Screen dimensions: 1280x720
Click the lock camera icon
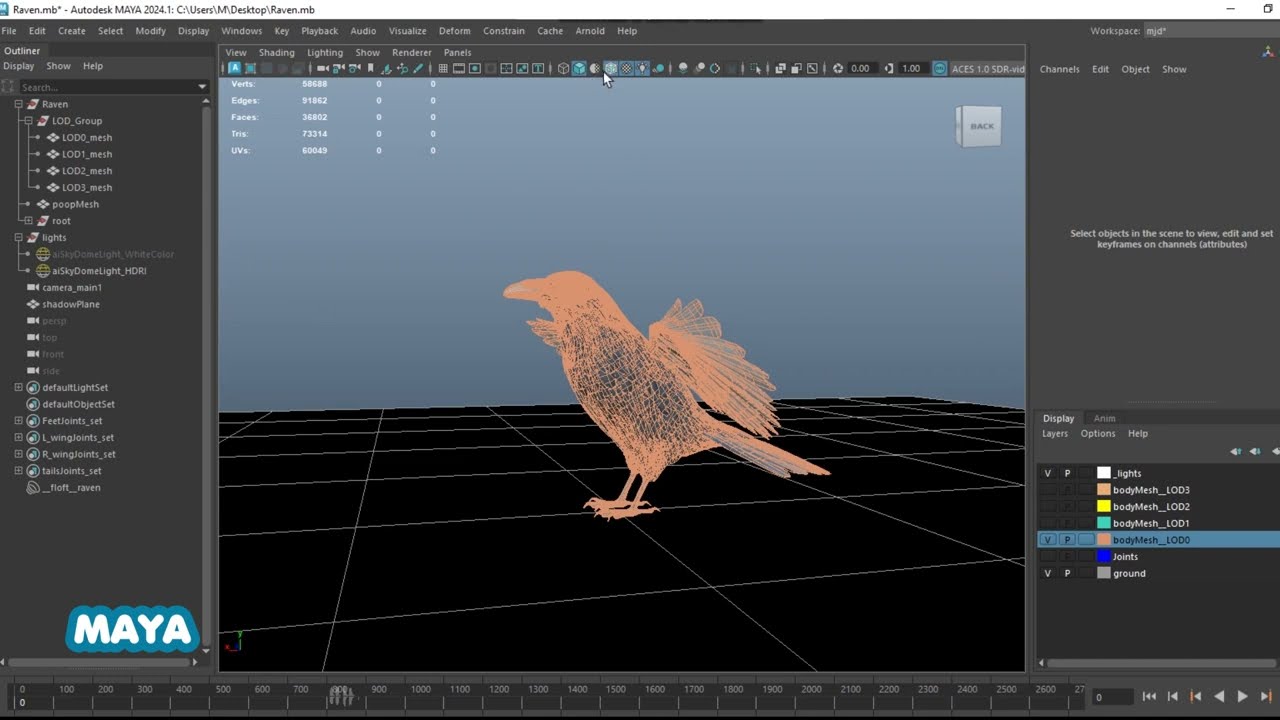tap(339, 69)
